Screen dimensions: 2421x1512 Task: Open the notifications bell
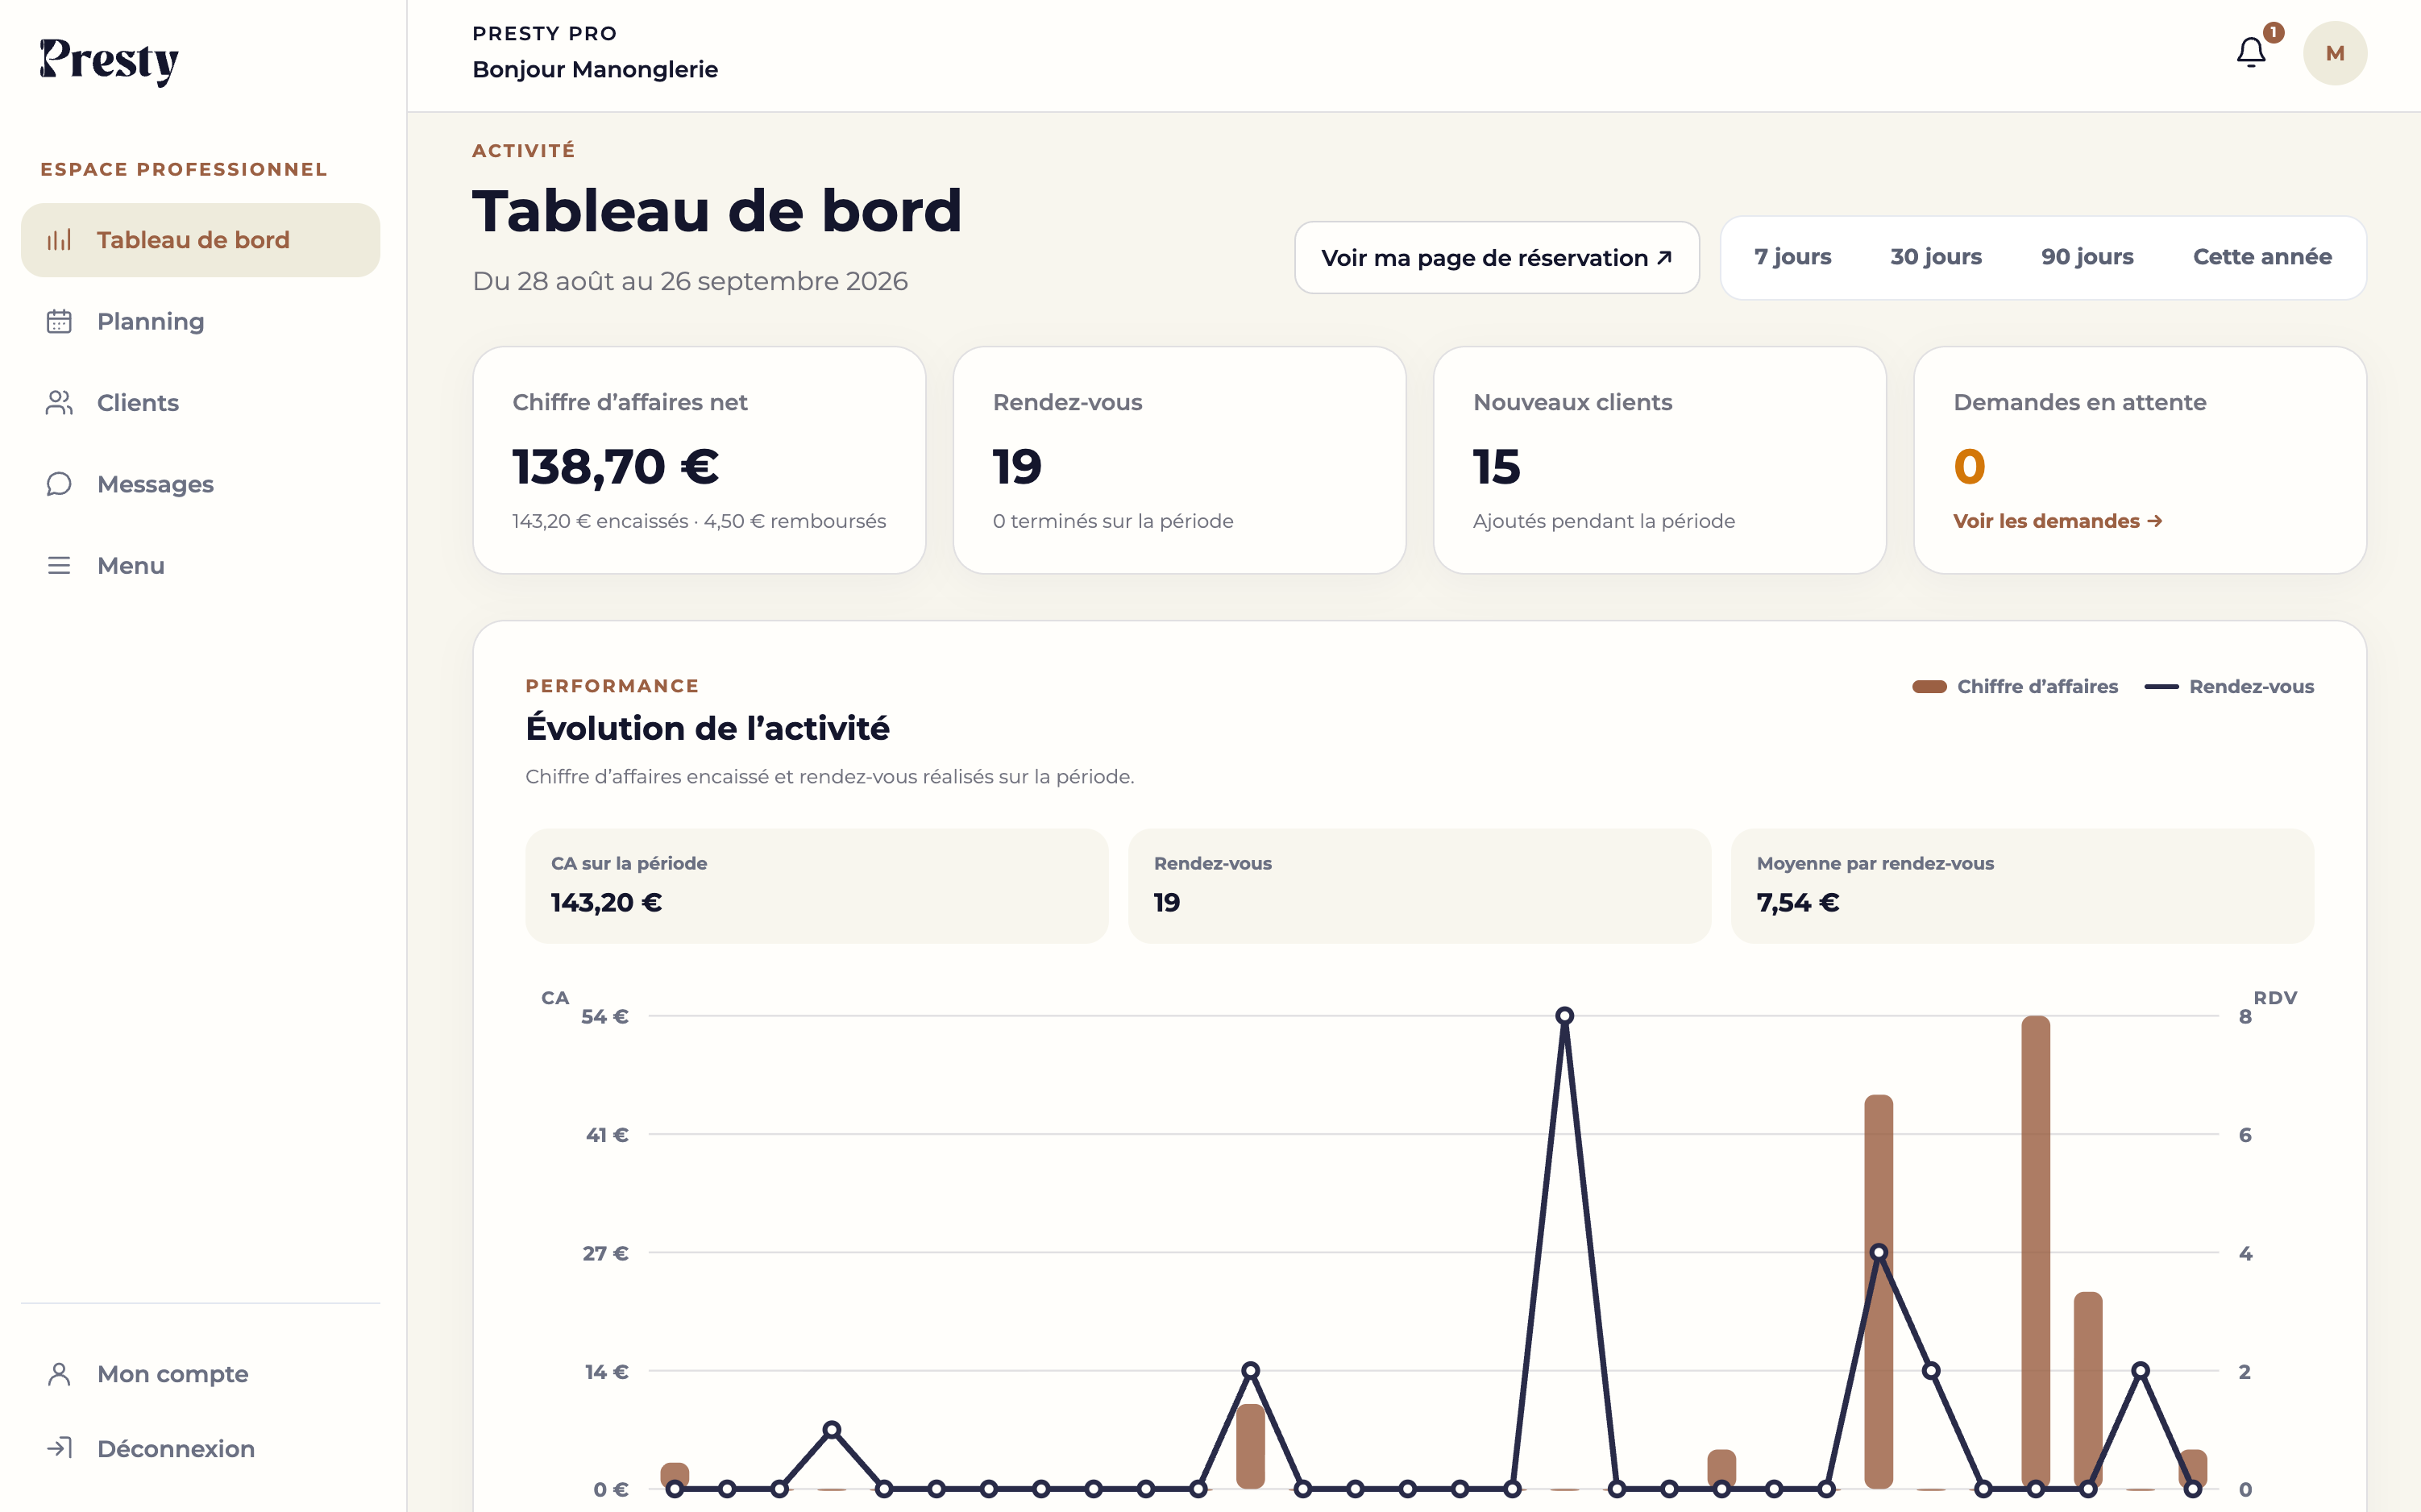[2251, 53]
